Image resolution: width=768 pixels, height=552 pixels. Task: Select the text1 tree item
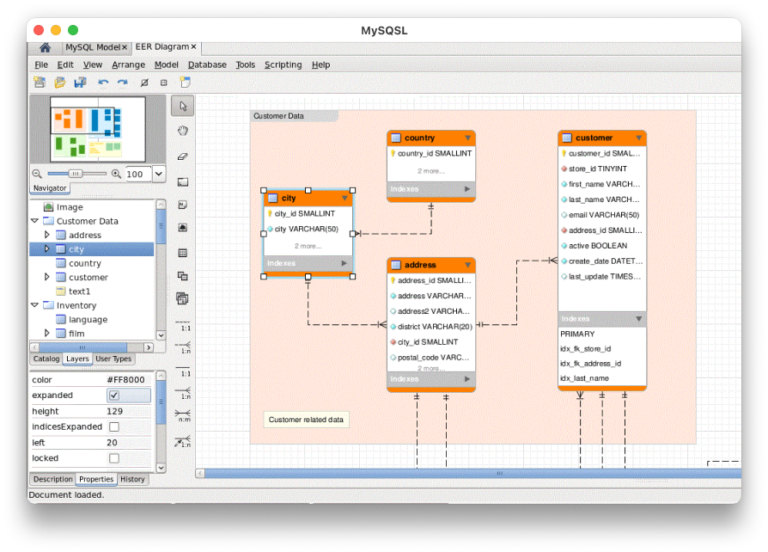coord(79,291)
